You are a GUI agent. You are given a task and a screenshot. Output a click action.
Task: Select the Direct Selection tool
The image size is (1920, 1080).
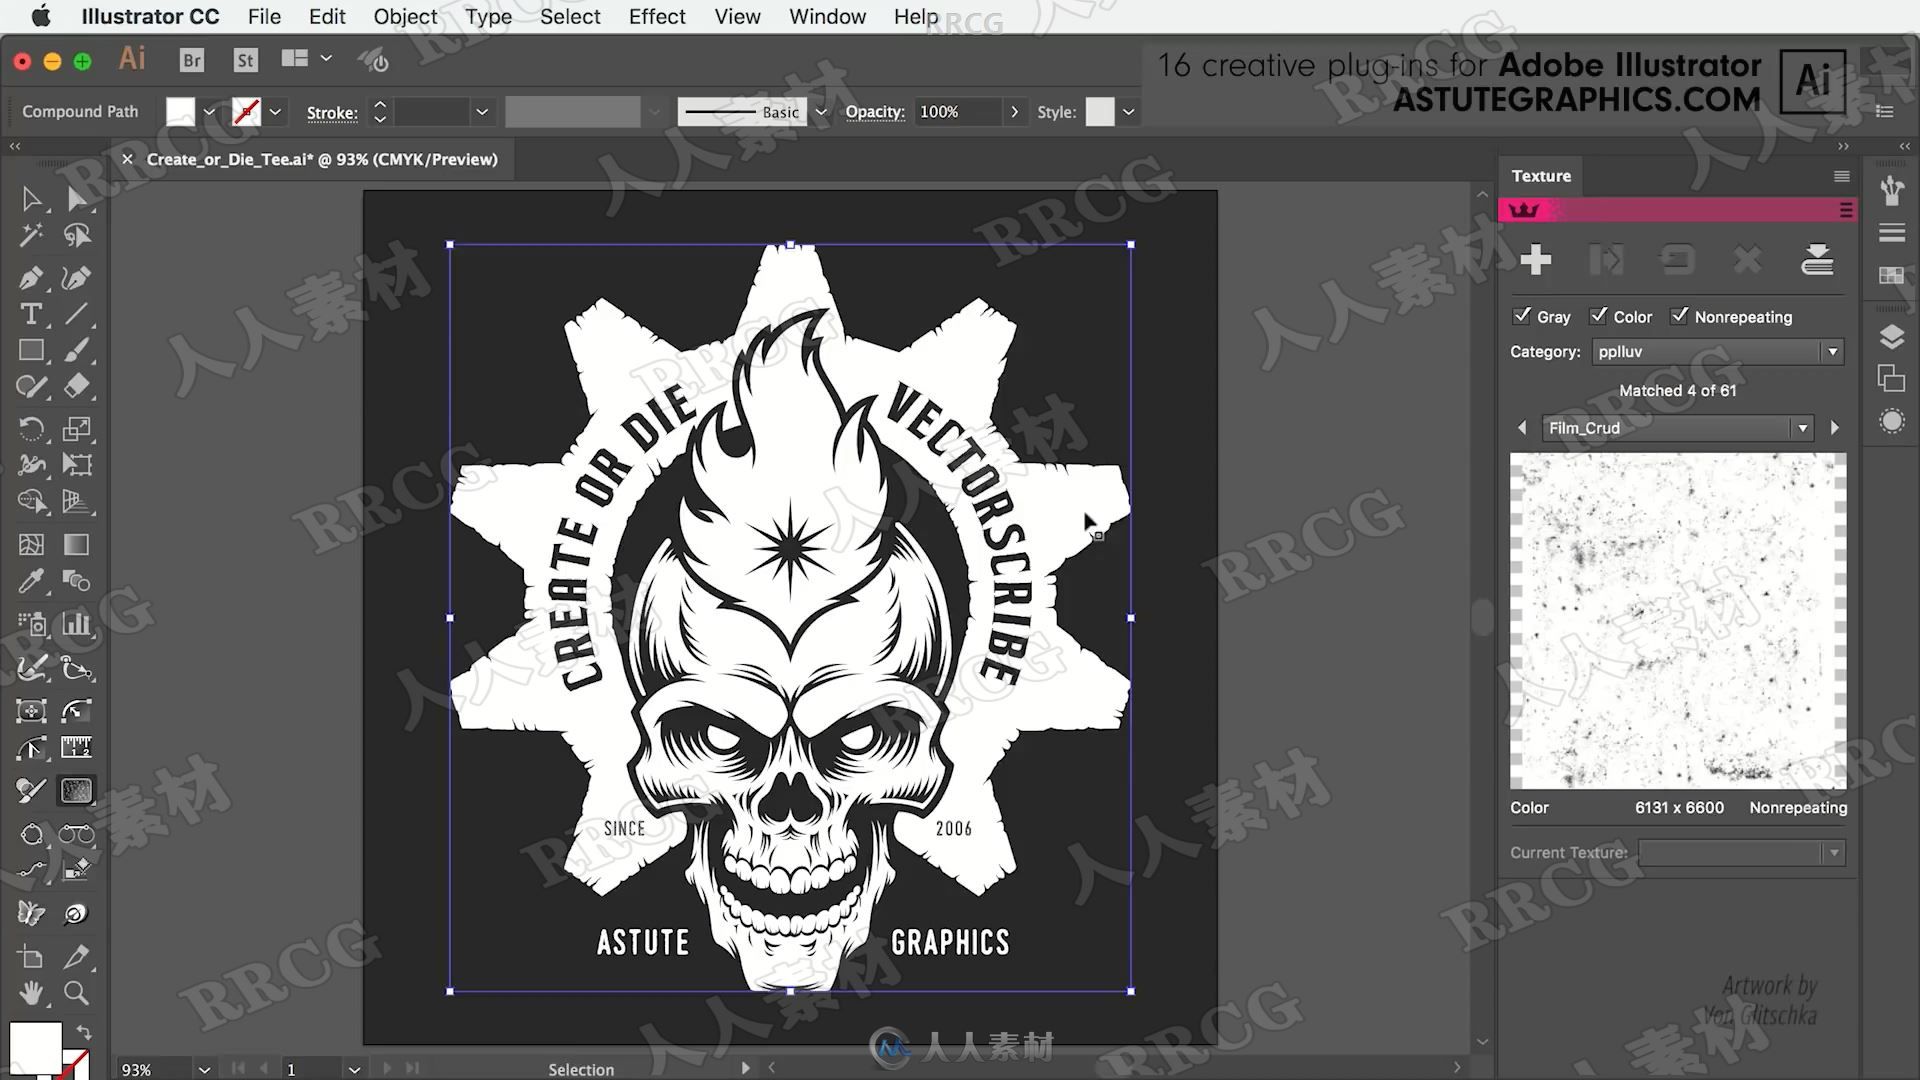tap(77, 198)
